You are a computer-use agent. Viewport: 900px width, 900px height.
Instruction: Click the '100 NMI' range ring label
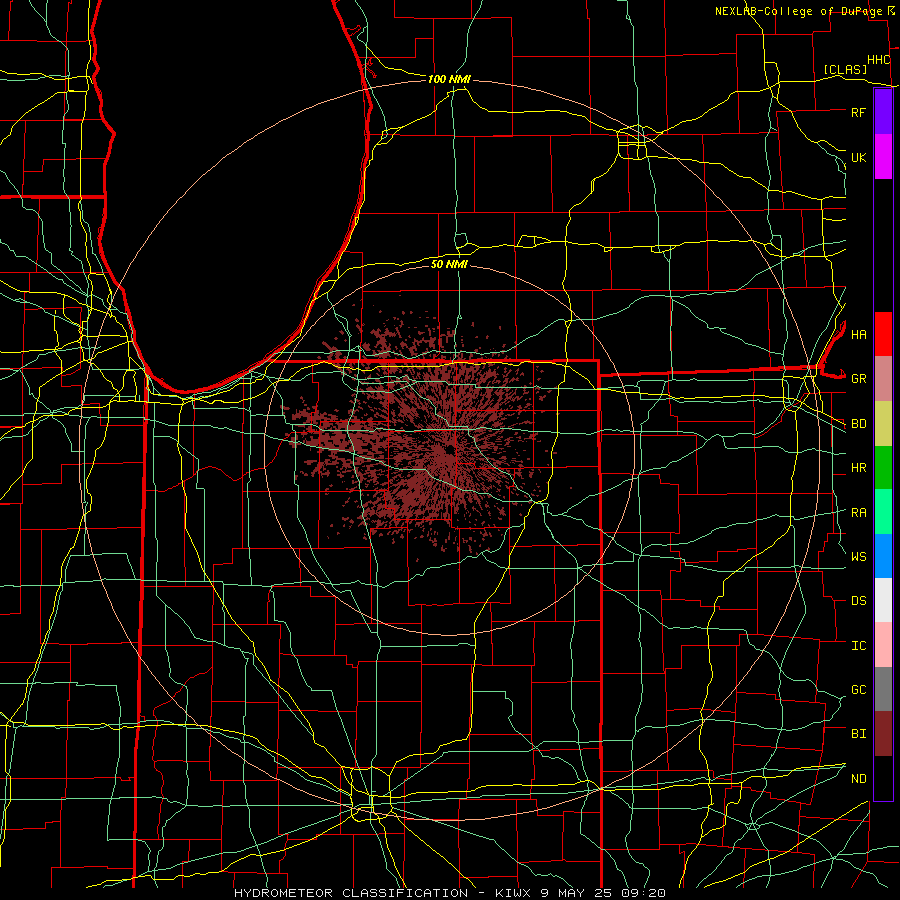tap(449, 79)
